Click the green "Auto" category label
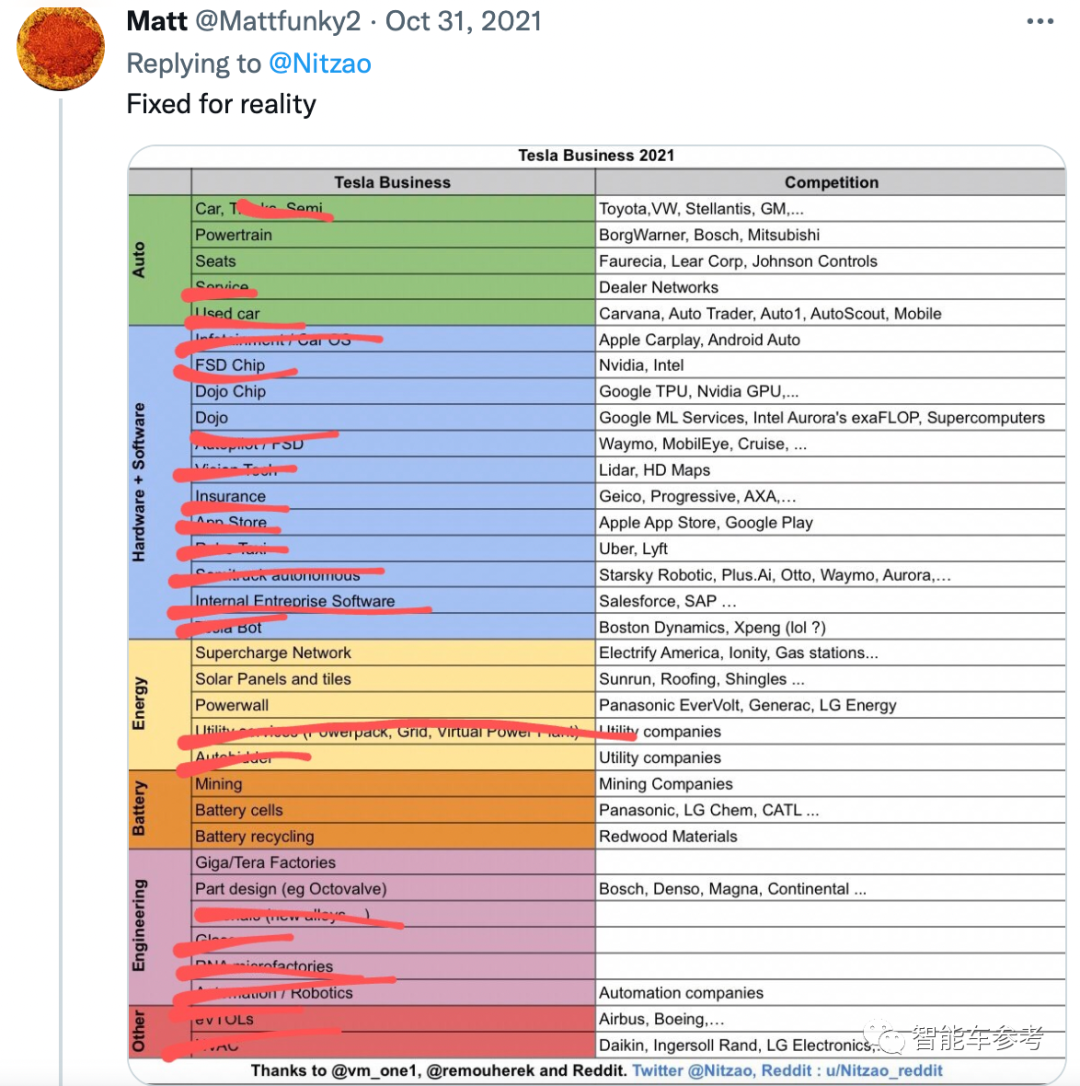Screen dimensions: 1080x1086 (x=139, y=260)
